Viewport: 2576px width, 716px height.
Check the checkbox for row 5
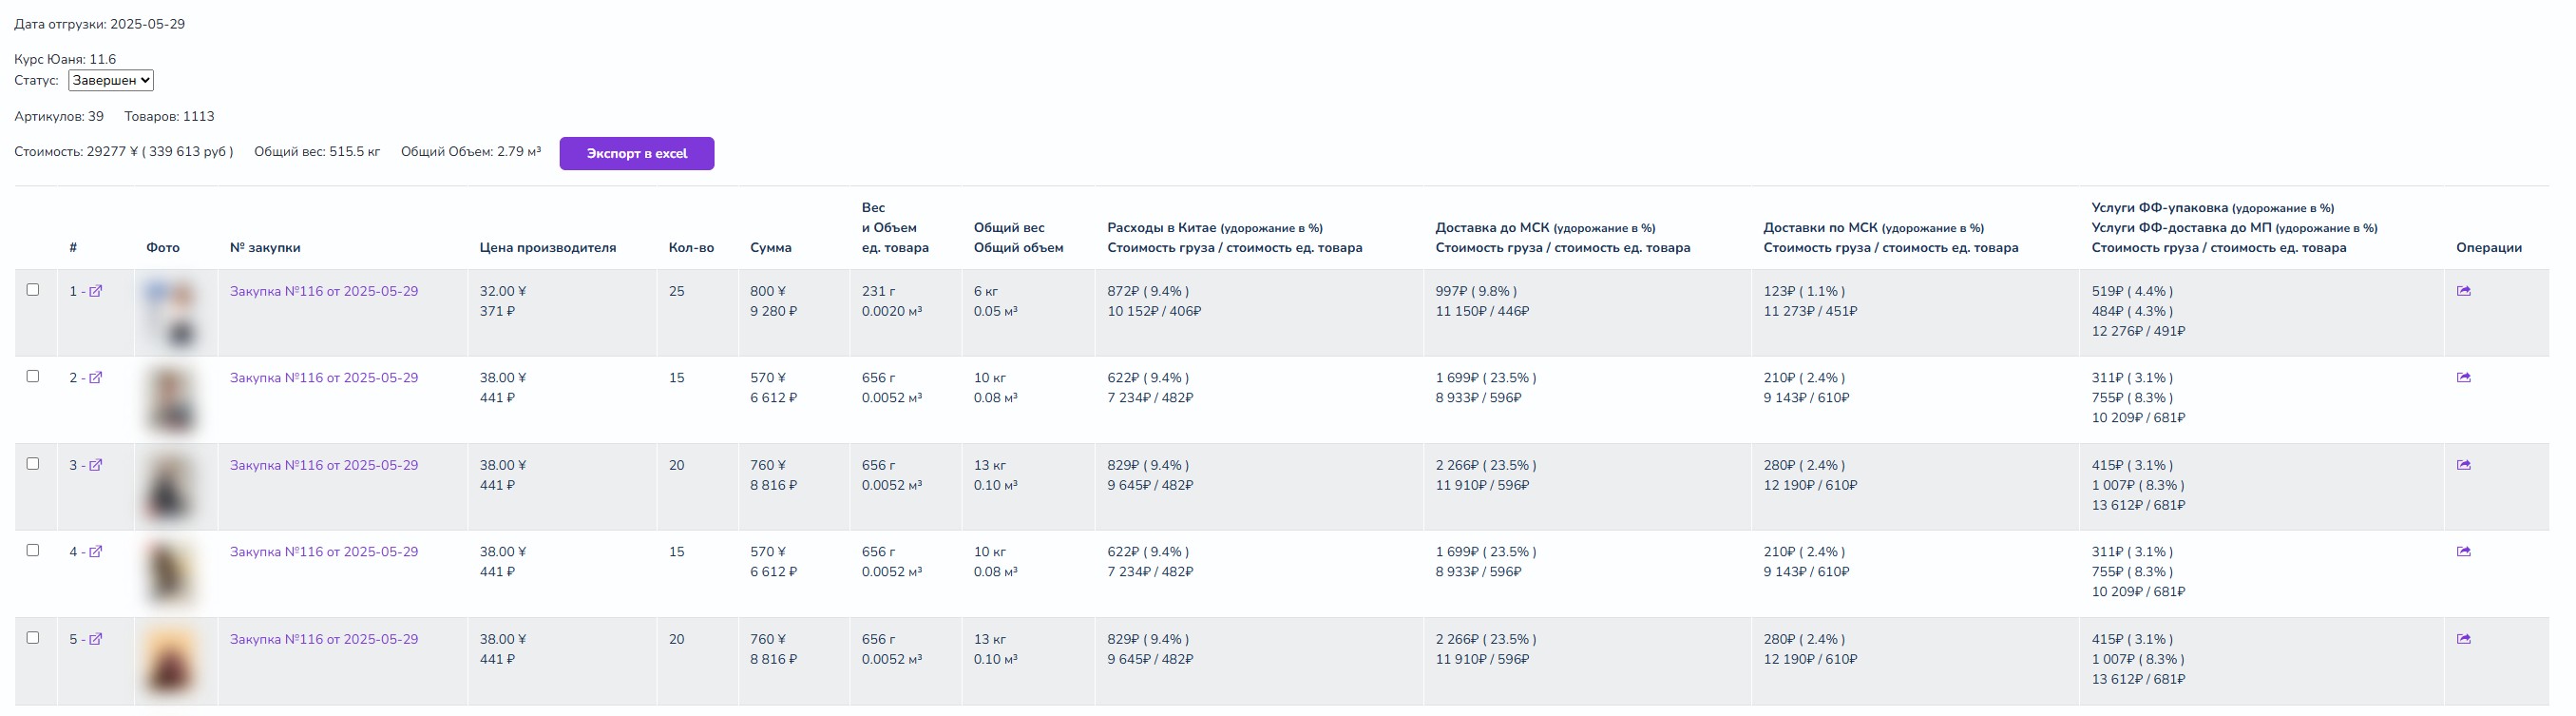(33, 638)
